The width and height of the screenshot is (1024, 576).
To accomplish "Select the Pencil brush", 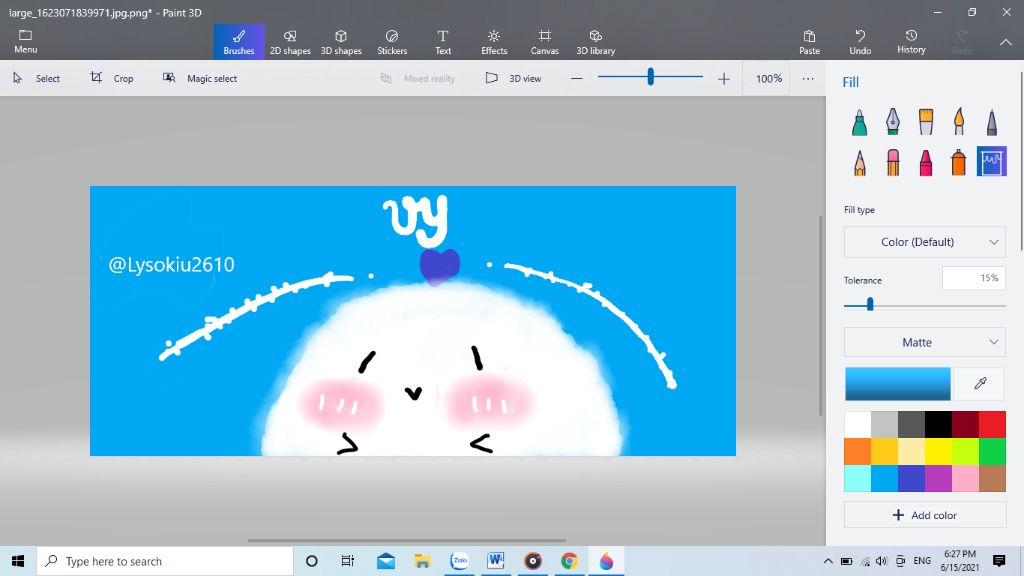I will click(x=859, y=162).
